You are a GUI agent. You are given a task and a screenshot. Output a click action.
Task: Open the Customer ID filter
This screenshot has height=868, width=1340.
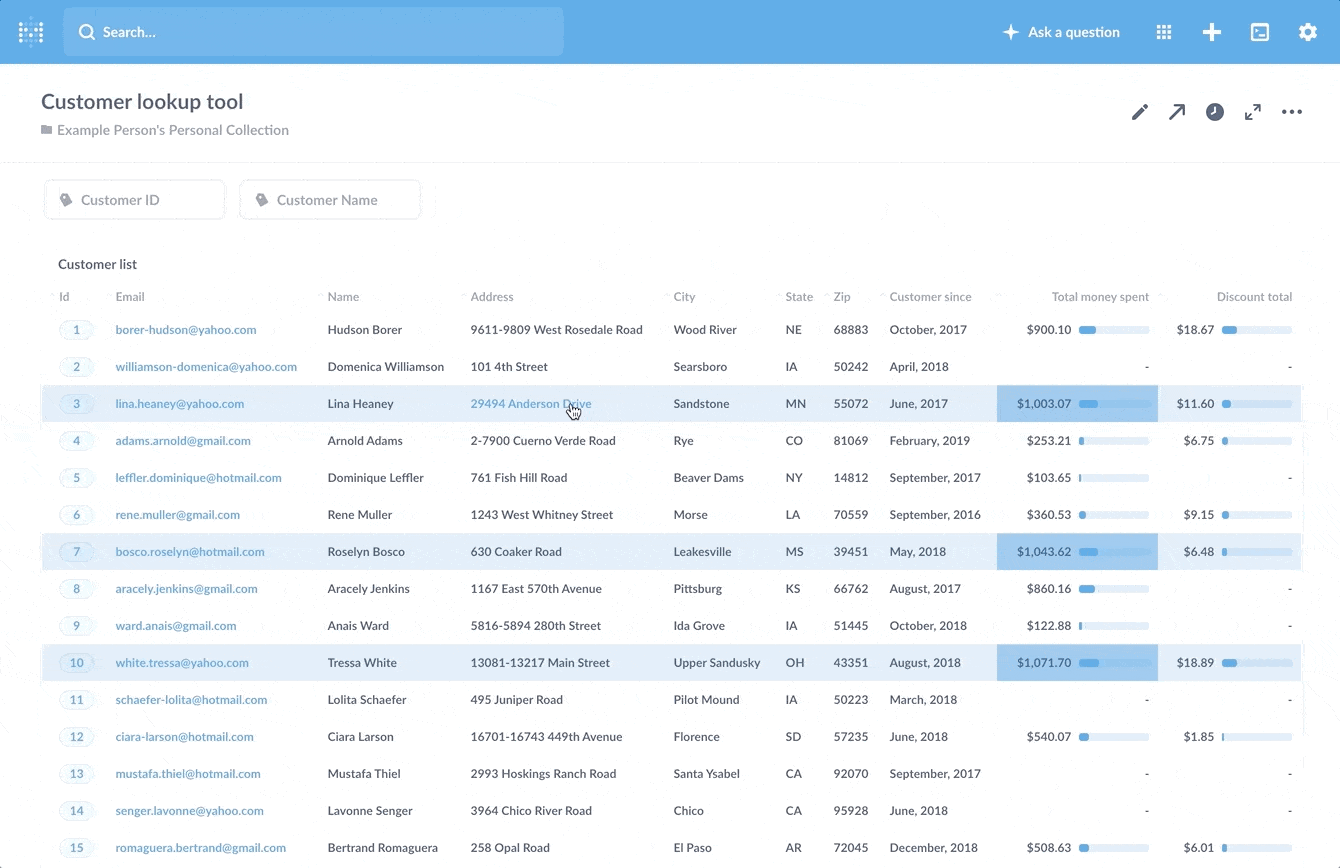(x=134, y=200)
